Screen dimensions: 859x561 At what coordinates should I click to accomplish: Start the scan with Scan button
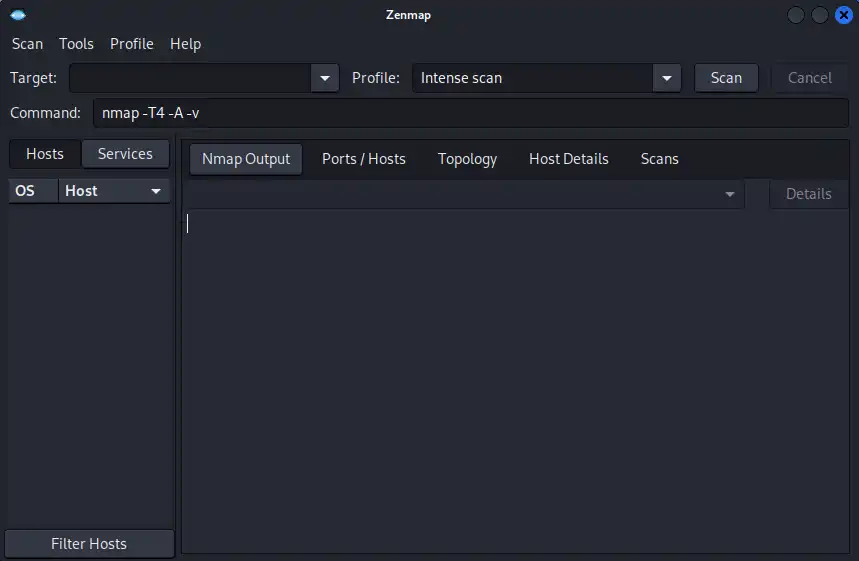[x=726, y=78]
